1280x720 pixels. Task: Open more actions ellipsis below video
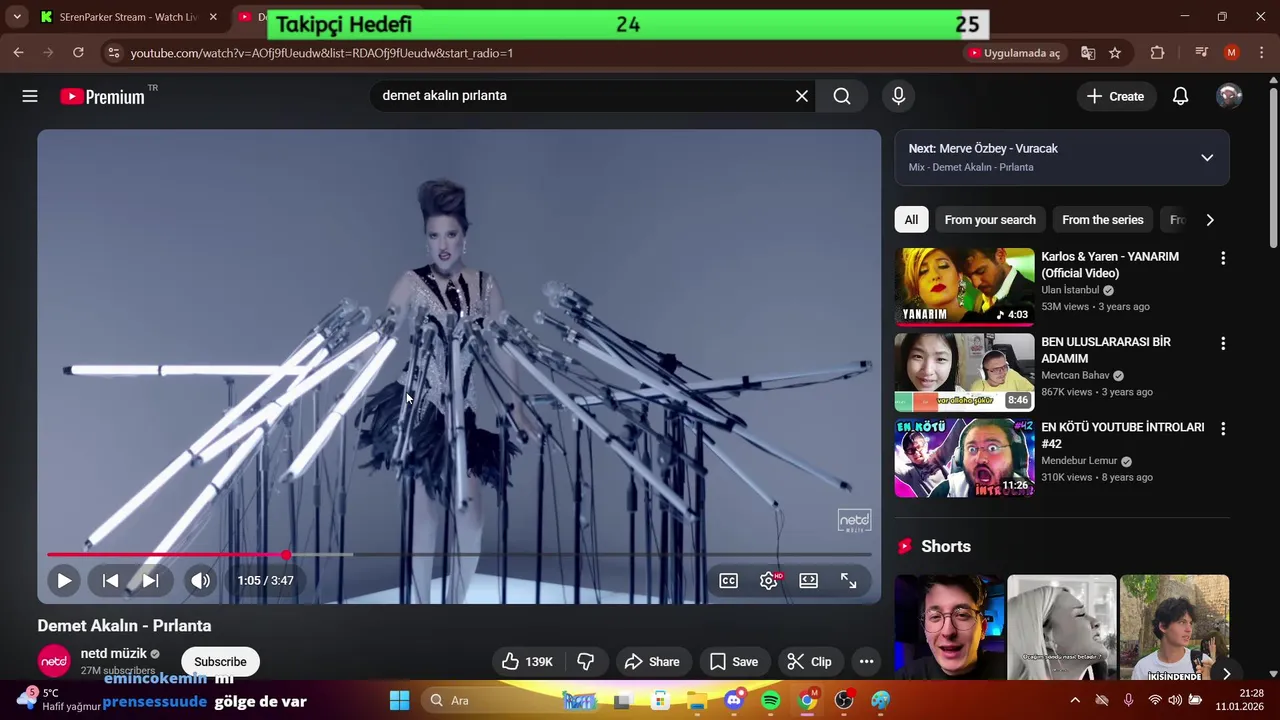click(867, 661)
